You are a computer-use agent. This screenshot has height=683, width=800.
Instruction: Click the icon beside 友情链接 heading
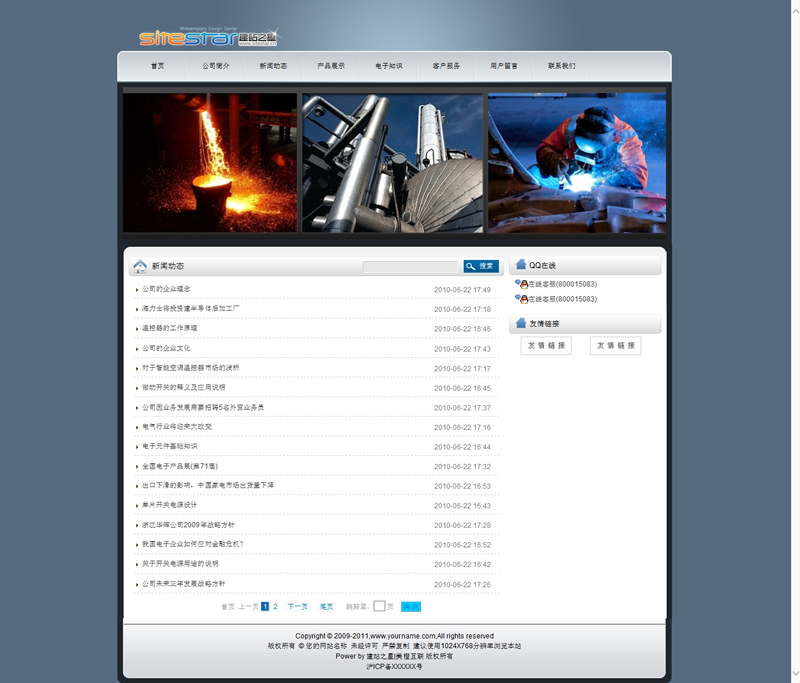[x=520, y=323]
